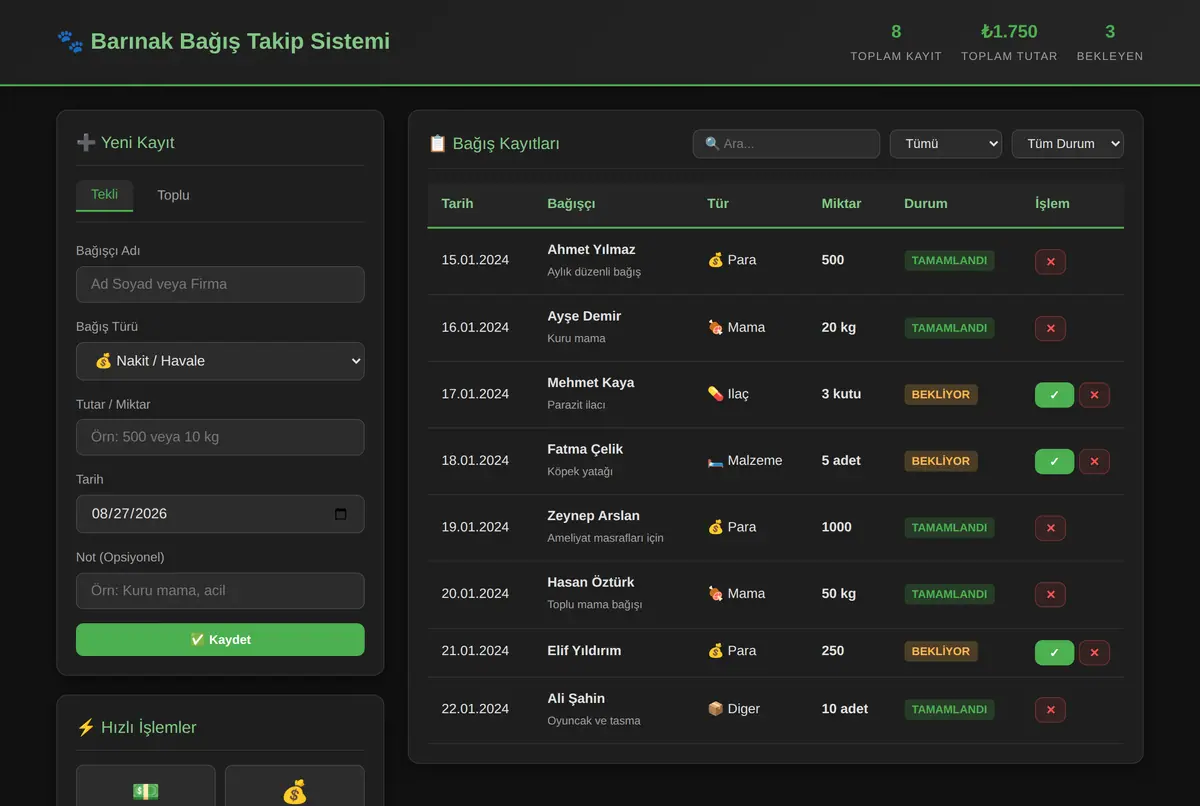
Task: Delete Ali Şahin donation record
Action: [1050, 710]
